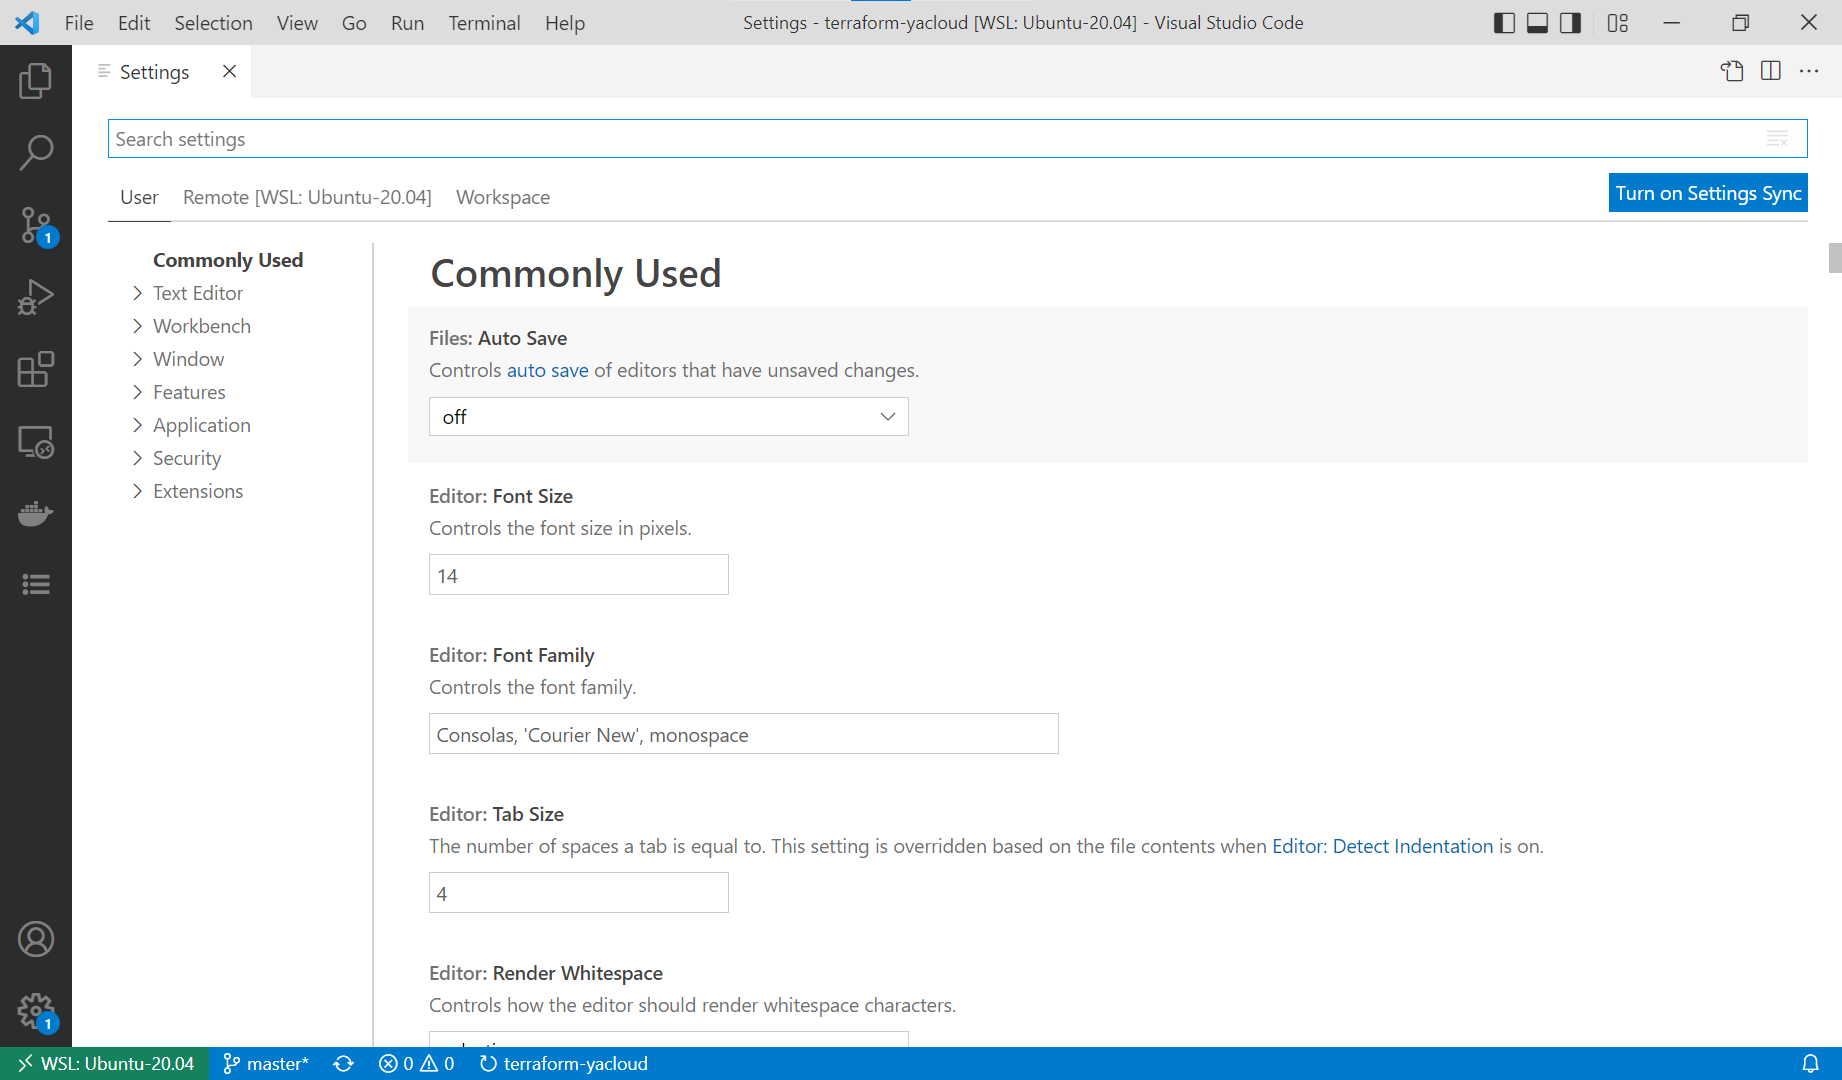Open the Edit menu
The width and height of the screenshot is (1842, 1080).
(x=134, y=23)
